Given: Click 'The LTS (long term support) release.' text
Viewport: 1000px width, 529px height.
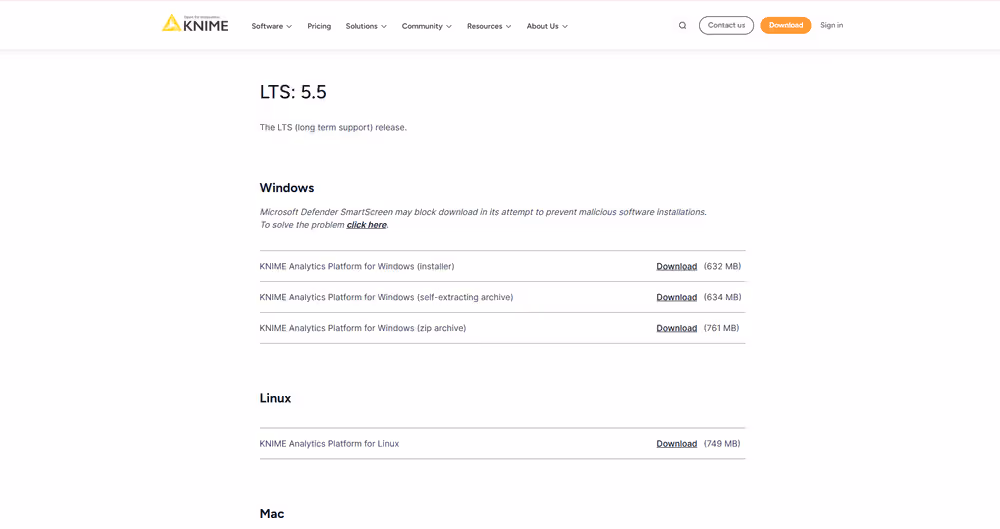Looking at the screenshot, I should pyautogui.click(x=333, y=128).
